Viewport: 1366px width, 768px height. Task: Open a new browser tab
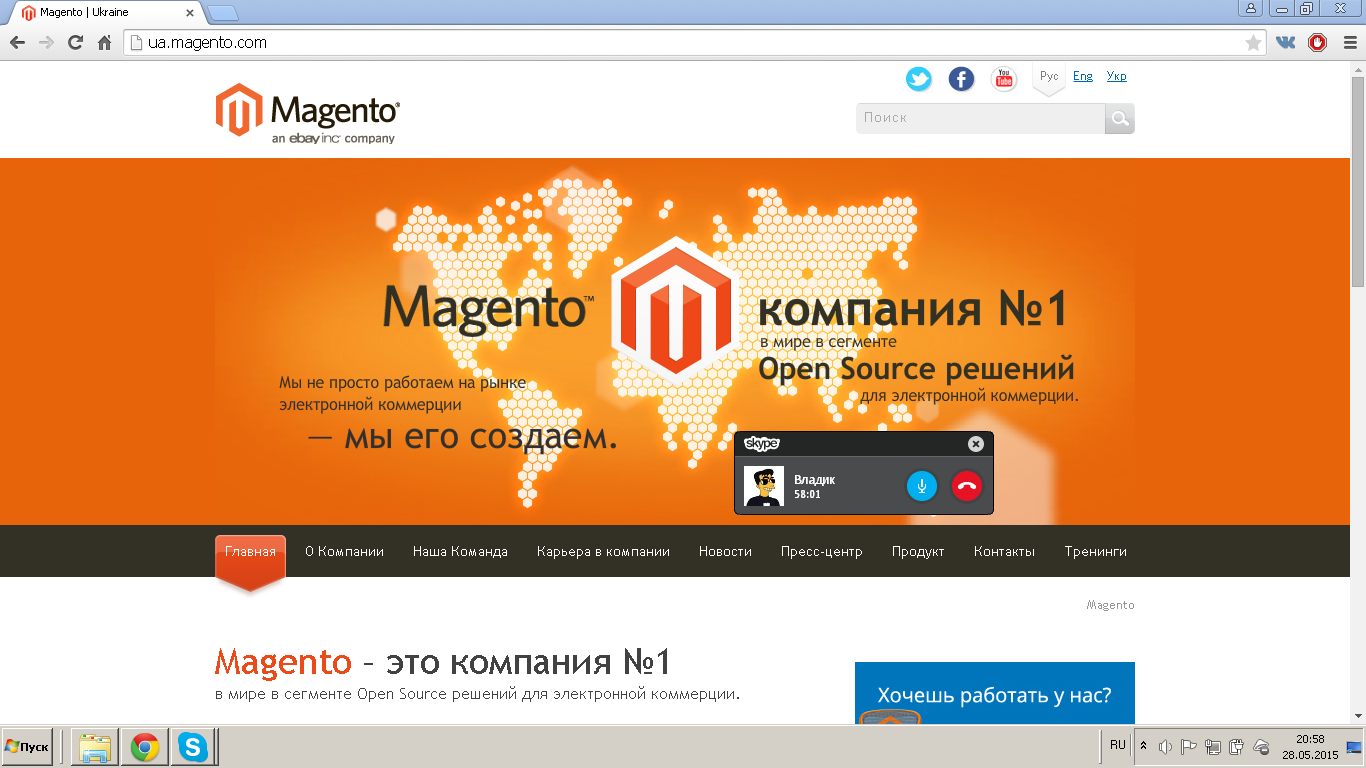(x=223, y=13)
